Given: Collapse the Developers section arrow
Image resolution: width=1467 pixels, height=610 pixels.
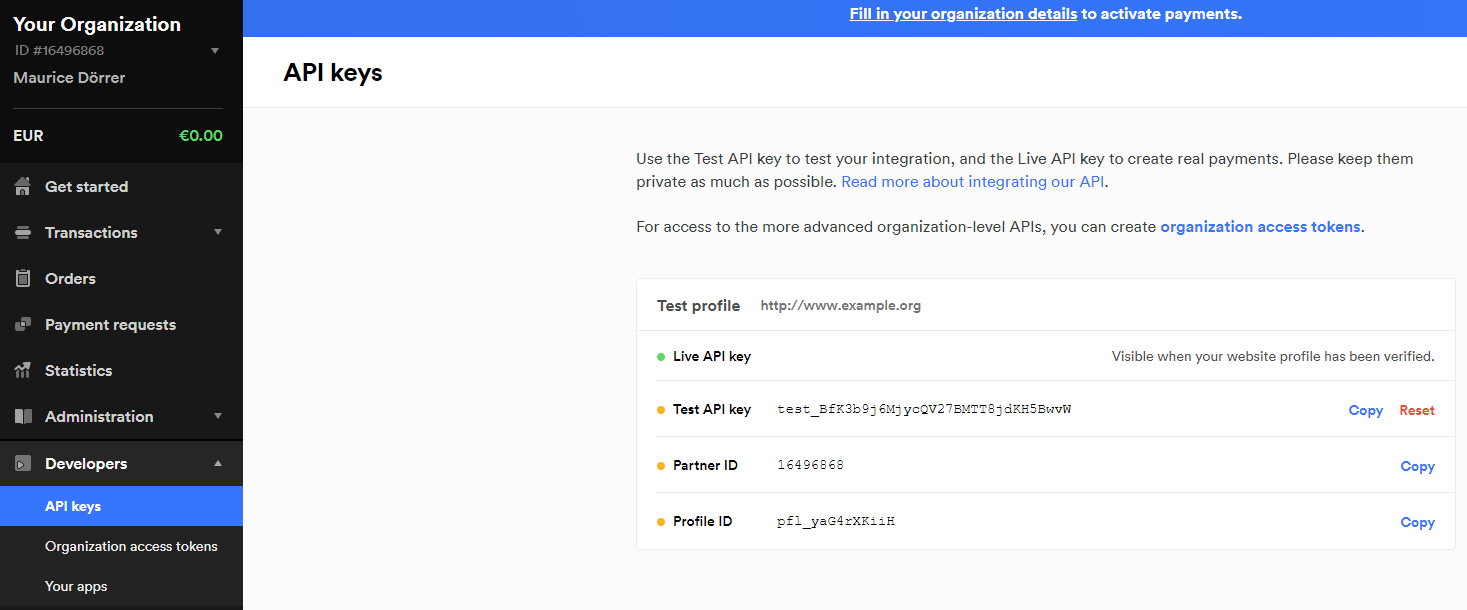Looking at the screenshot, I should click(x=217, y=463).
